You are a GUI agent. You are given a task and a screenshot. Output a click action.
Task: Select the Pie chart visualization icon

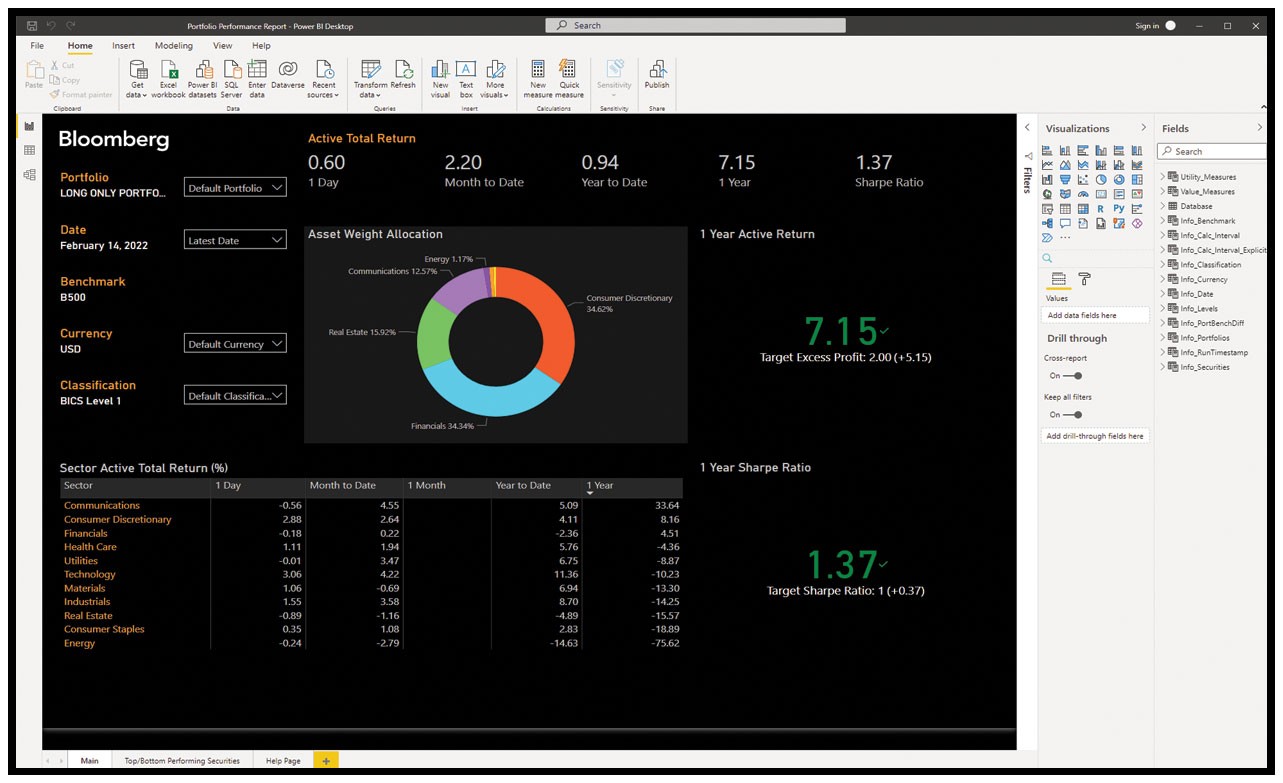[1102, 179]
